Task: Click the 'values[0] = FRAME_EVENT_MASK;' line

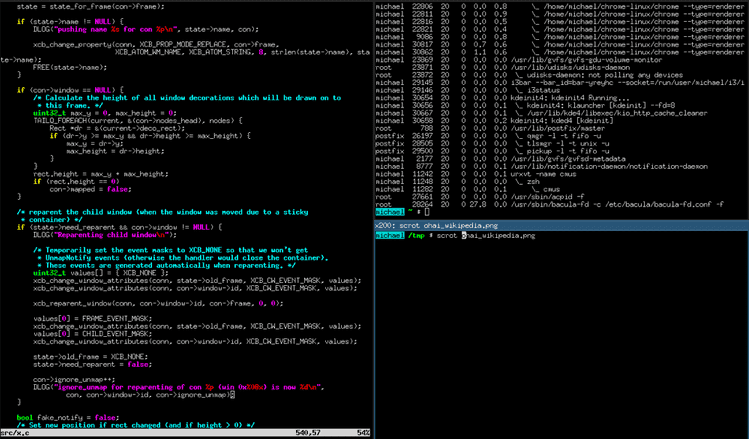Action: tap(93, 318)
